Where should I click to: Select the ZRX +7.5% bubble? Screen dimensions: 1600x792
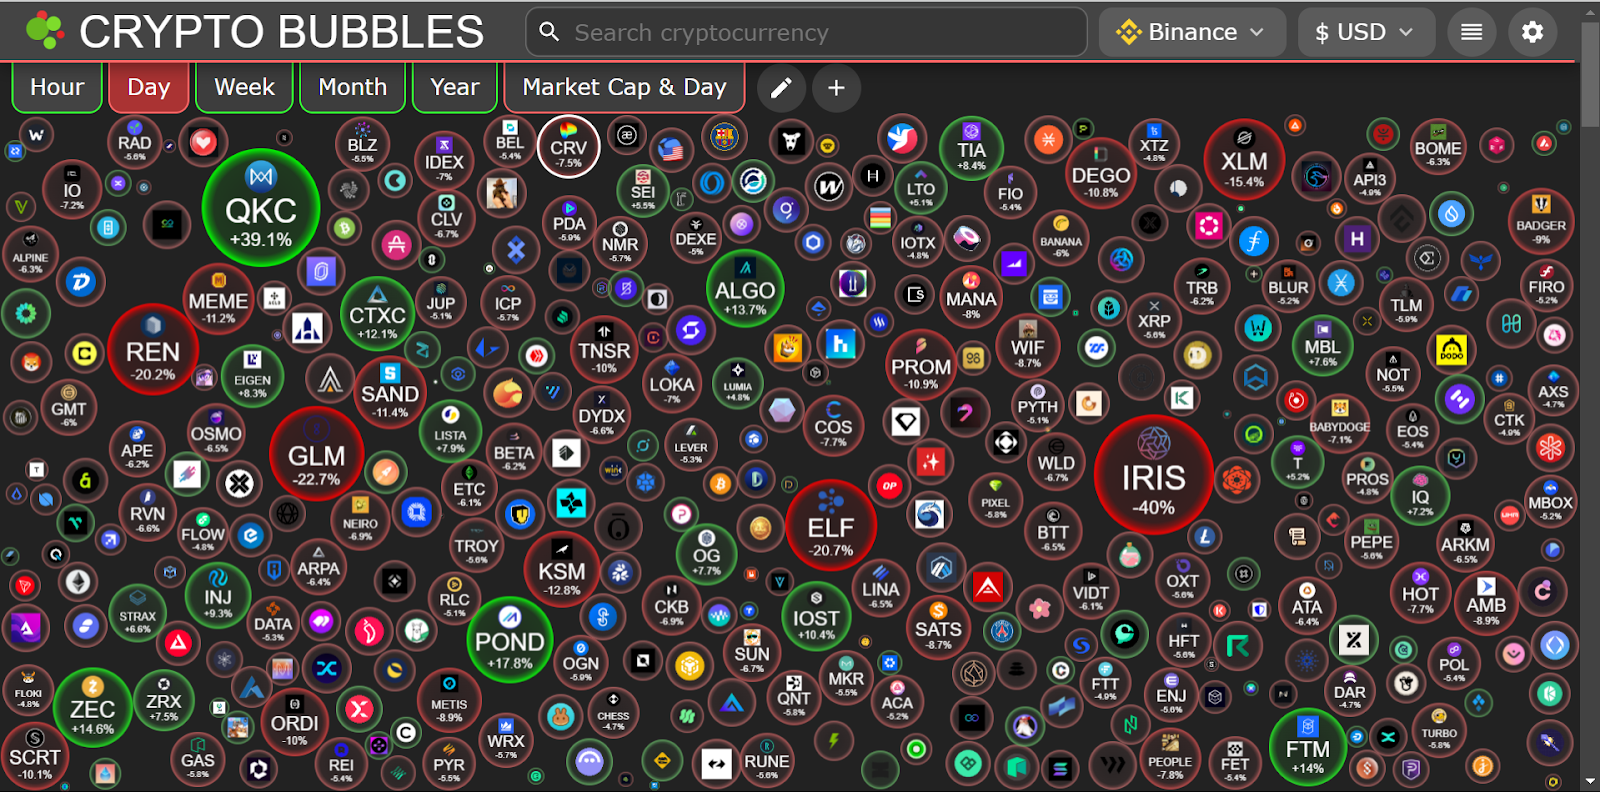coord(163,700)
